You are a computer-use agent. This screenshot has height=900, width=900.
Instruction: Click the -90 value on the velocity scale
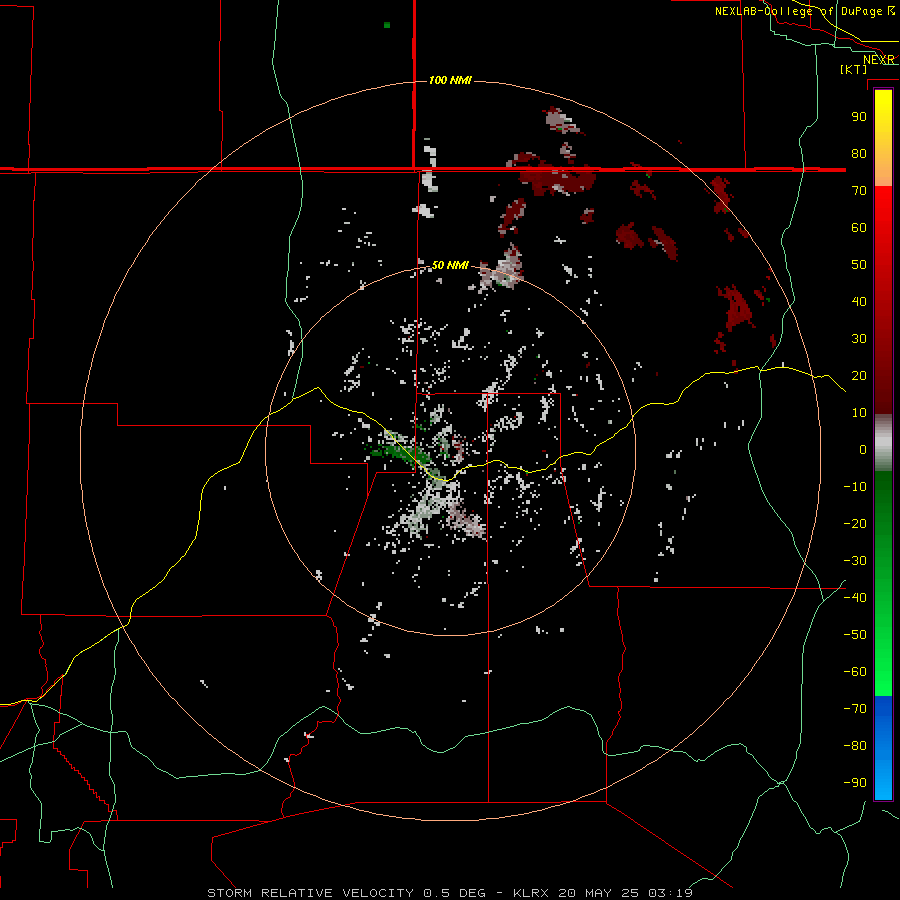(x=855, y=783)
